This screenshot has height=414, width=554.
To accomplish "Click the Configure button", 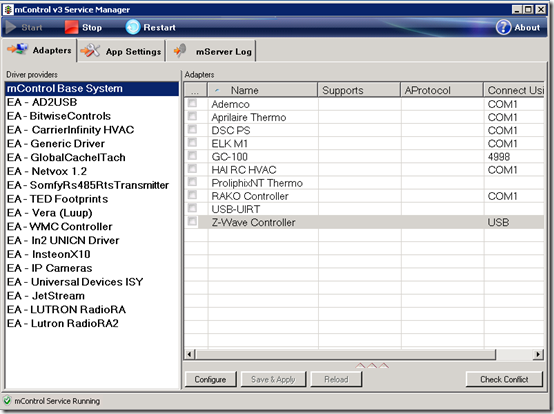I will [210, 379].
